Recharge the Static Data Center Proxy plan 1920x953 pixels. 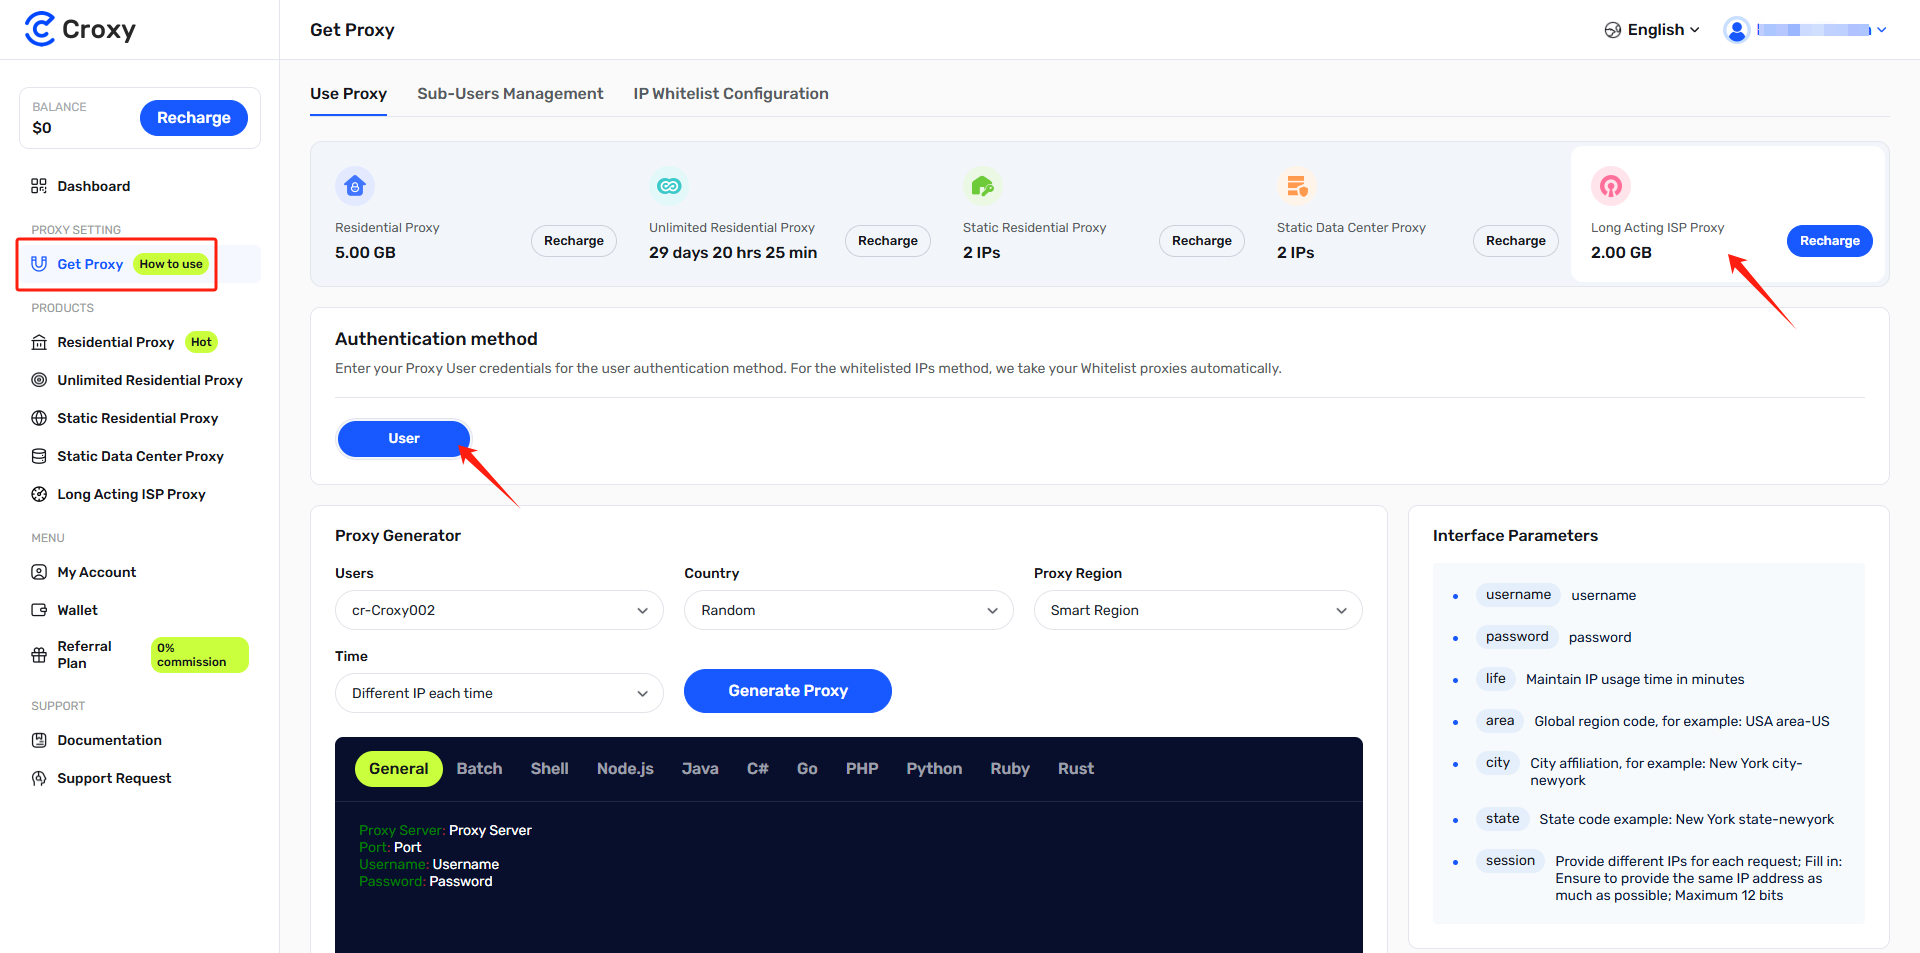(1516, 241)
